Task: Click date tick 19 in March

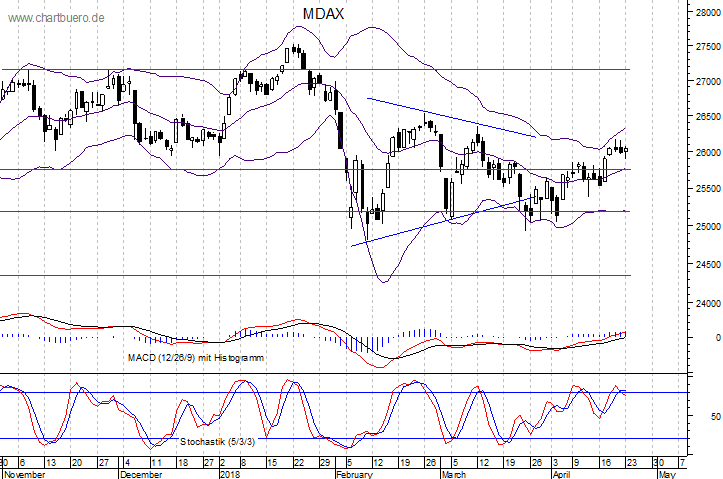Action: [510, 463]
